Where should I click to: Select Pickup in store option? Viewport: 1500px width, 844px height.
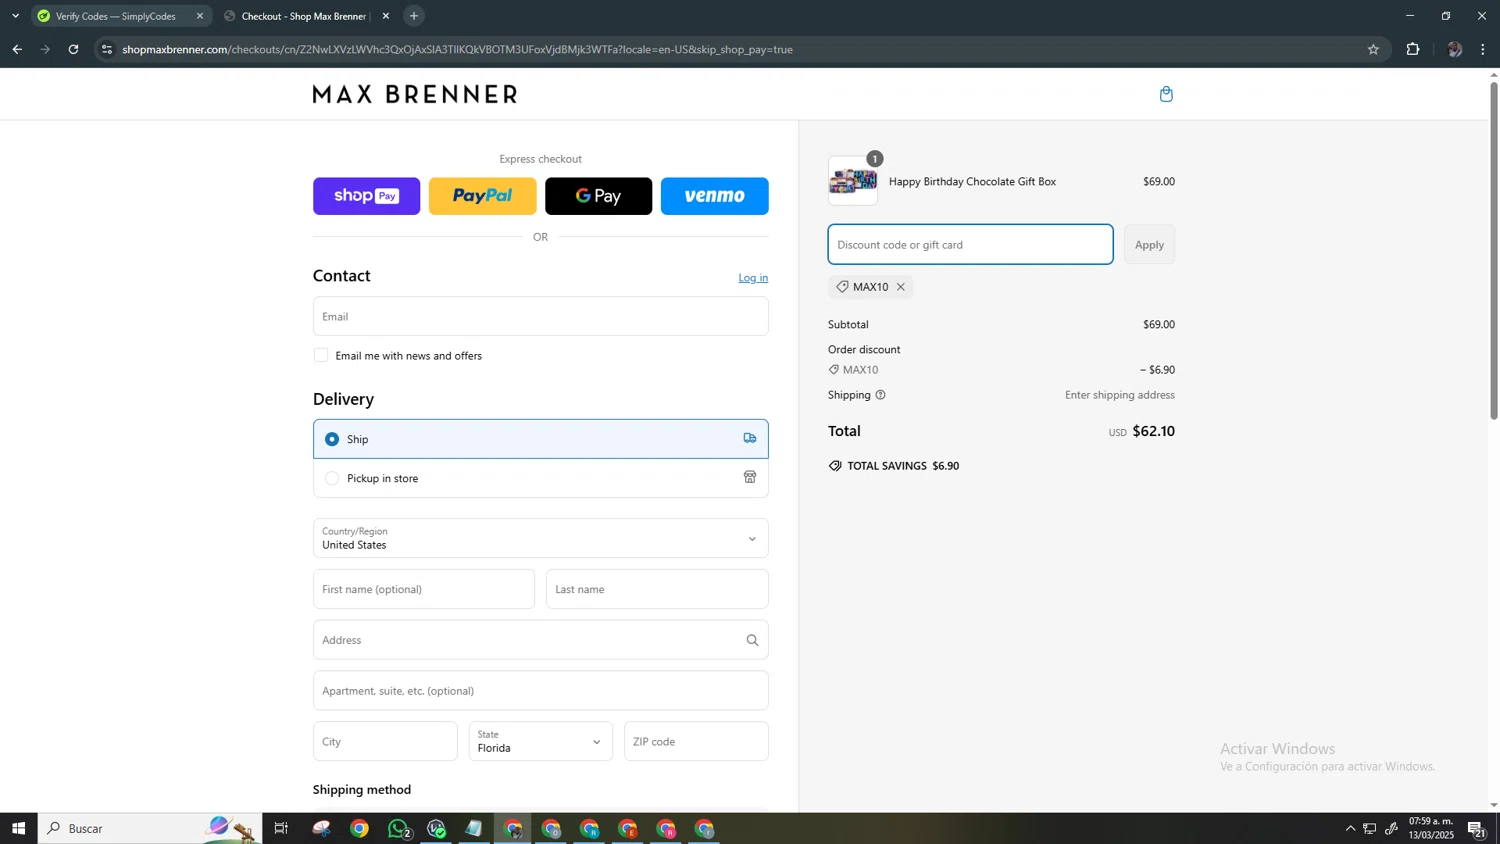[541, 478]
